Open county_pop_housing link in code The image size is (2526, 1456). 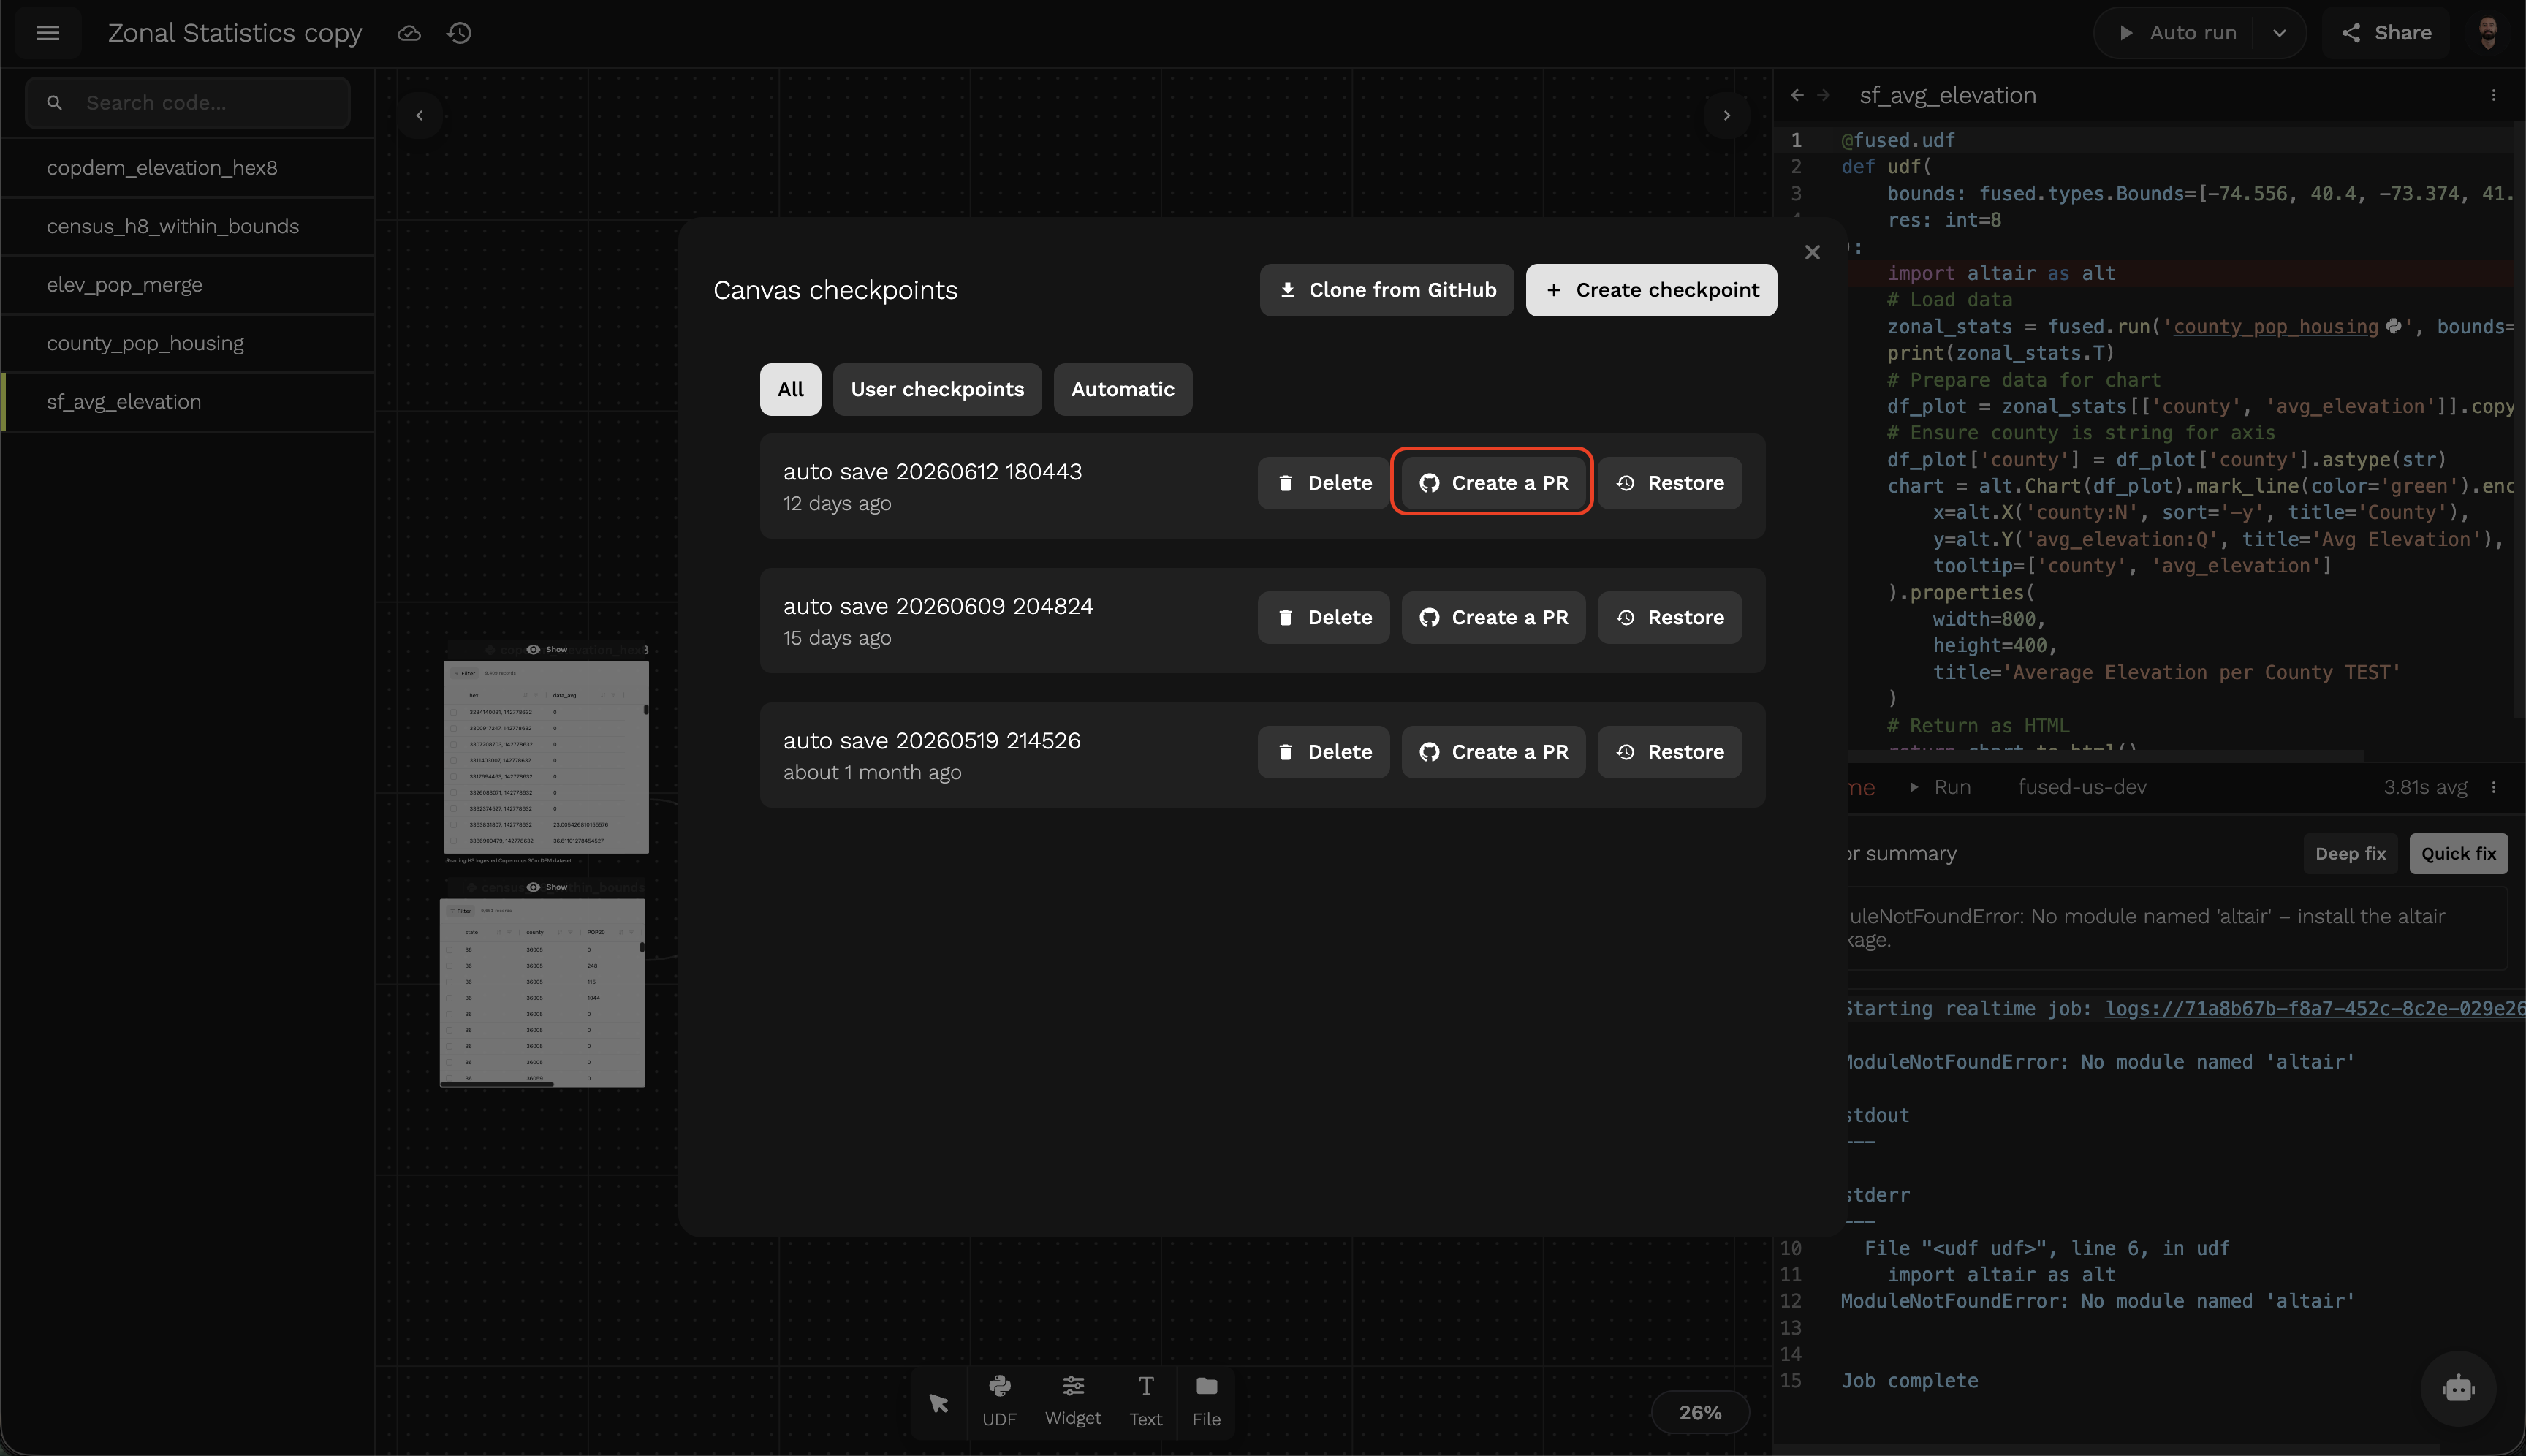(2275, 327)
